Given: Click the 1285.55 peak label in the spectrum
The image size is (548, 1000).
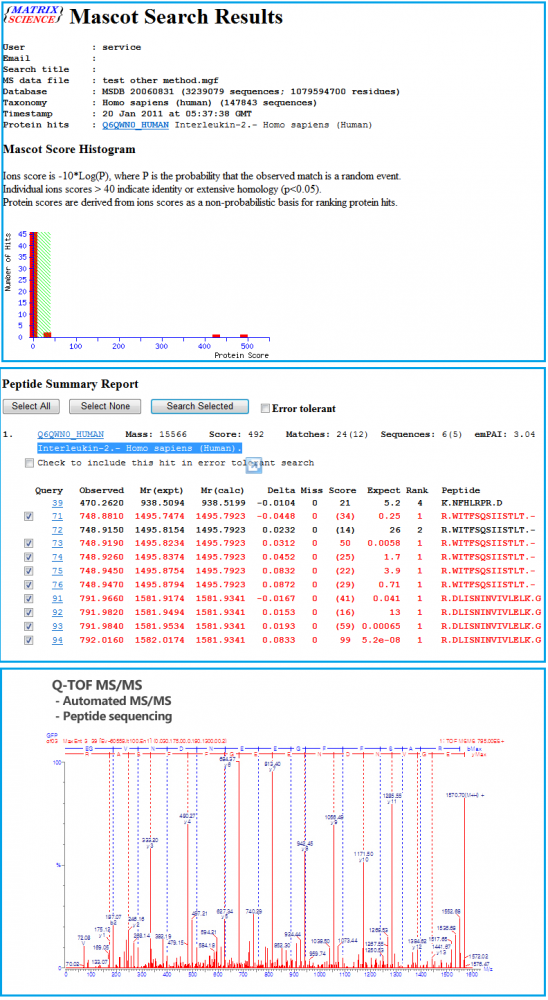Looking at the screenshot, I should pyautogui.click(x=392, y=797).
